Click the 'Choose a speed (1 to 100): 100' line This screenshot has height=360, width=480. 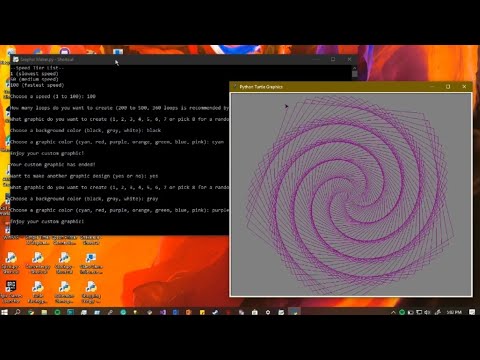coord(53,96)
